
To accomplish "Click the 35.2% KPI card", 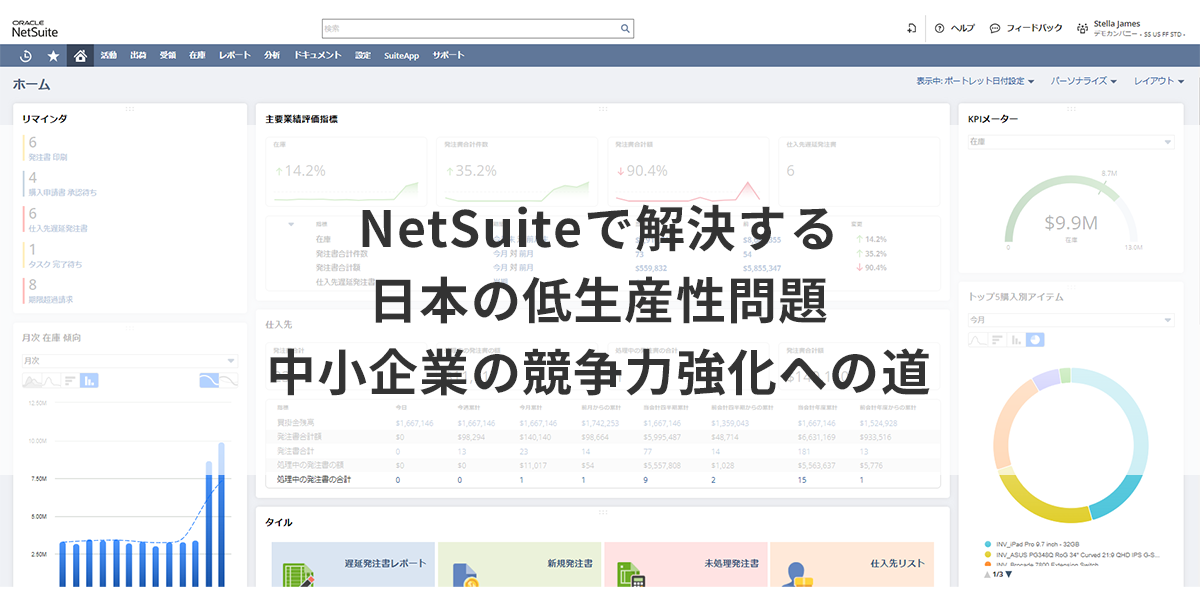I will (x=517, y=169).
